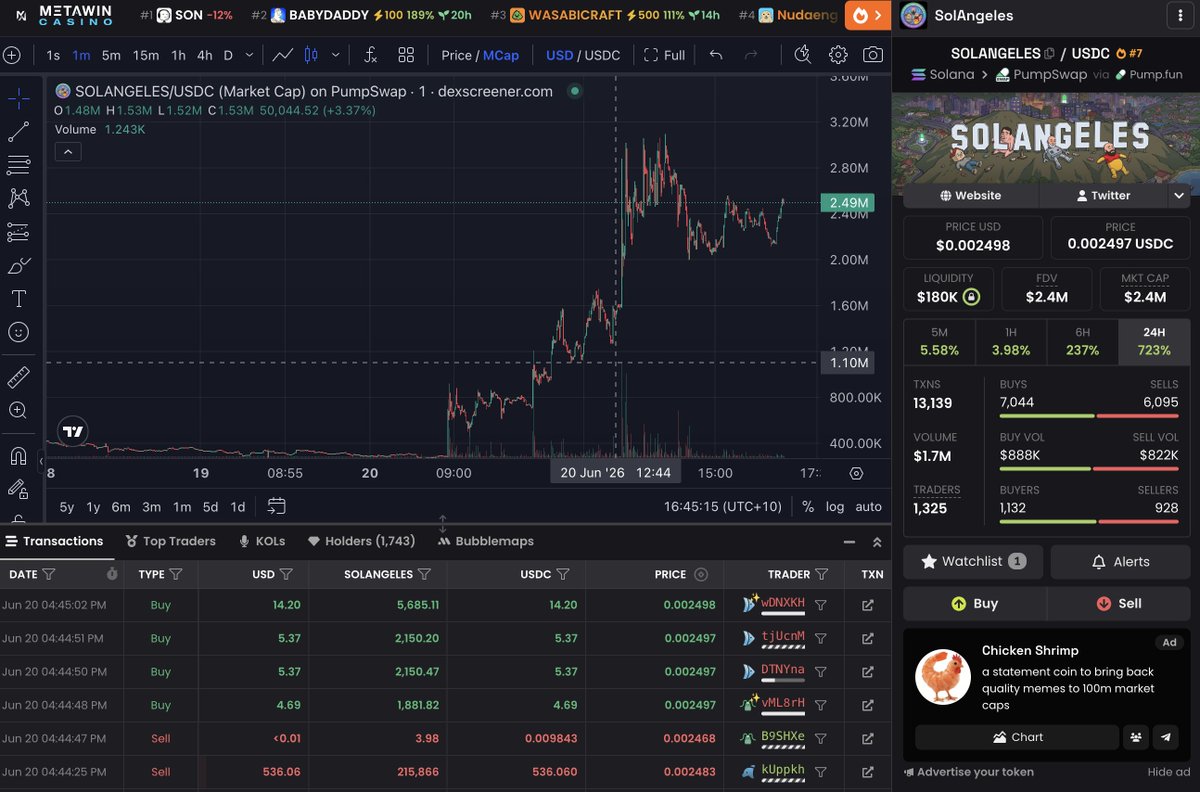The image size is (1200, 792).
Task: Select the text annotation tool
Action: point(18,299)
